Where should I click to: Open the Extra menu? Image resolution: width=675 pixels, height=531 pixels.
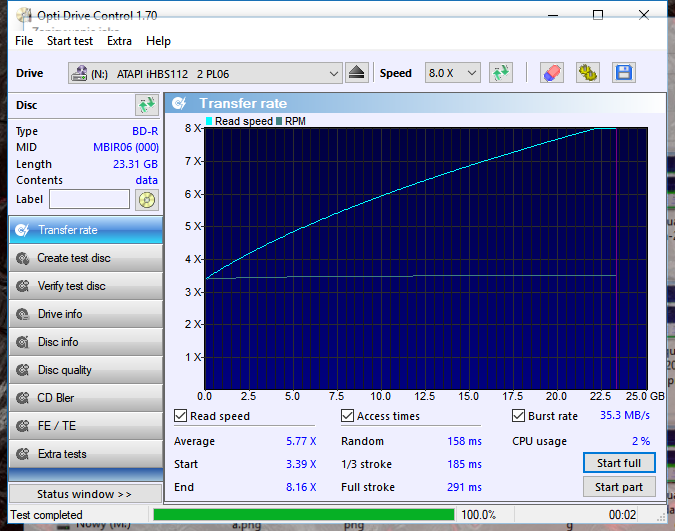coord(119,41)
